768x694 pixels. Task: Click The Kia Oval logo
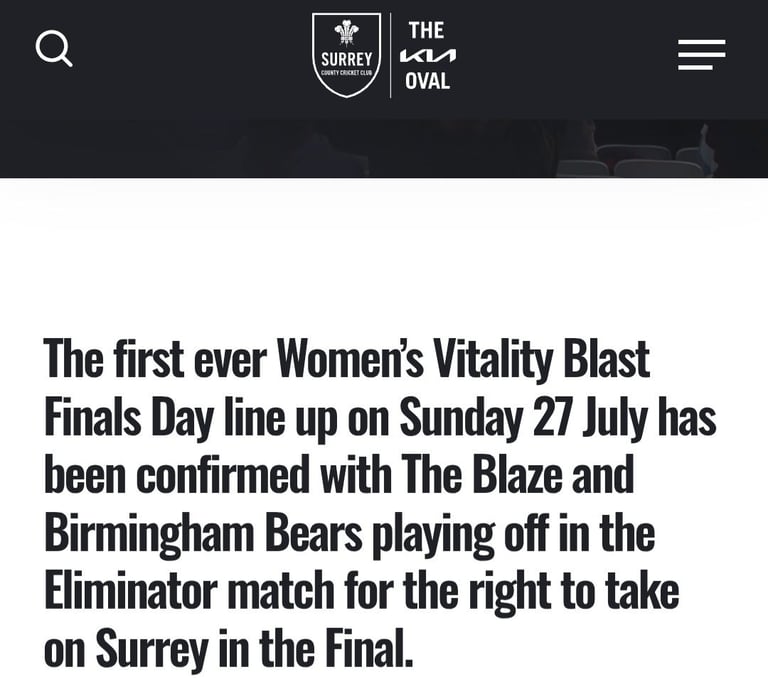point(428,55)
